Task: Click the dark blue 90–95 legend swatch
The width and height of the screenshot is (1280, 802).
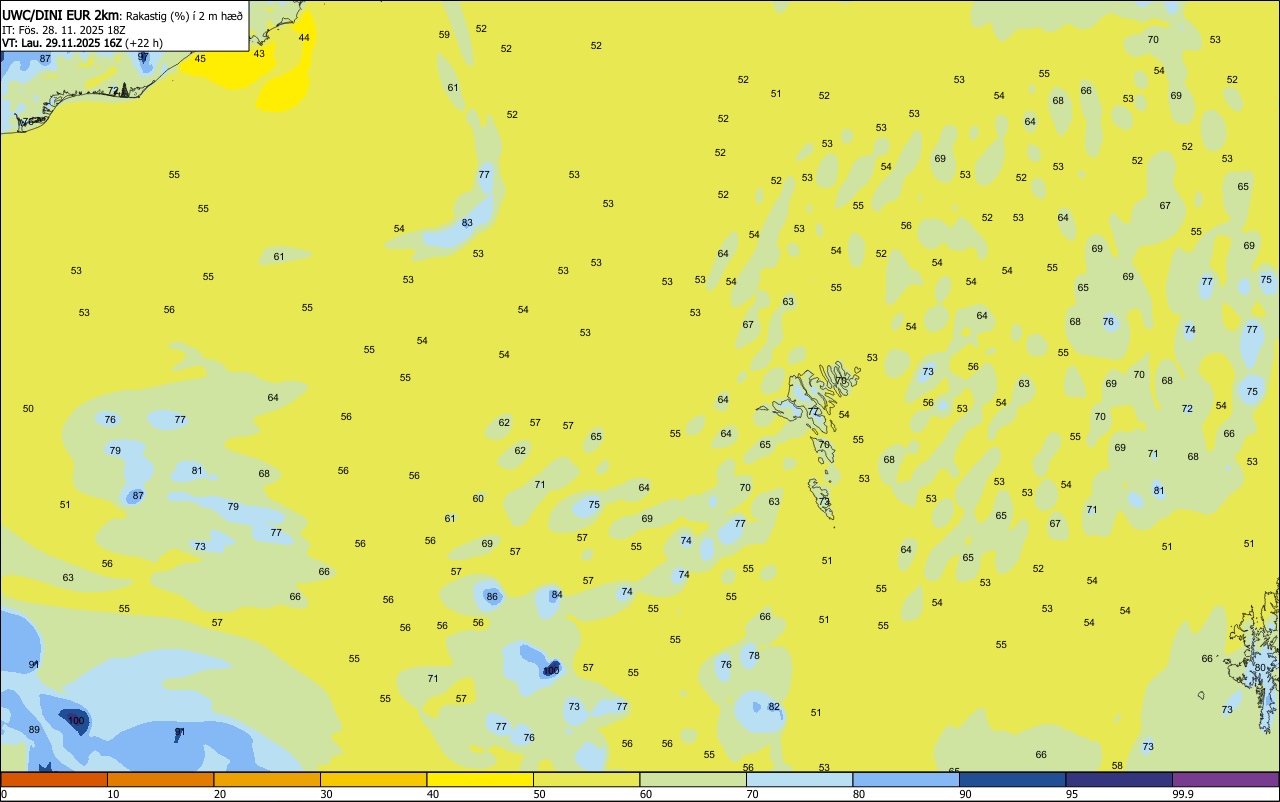Action: [x=1012, y=779]
